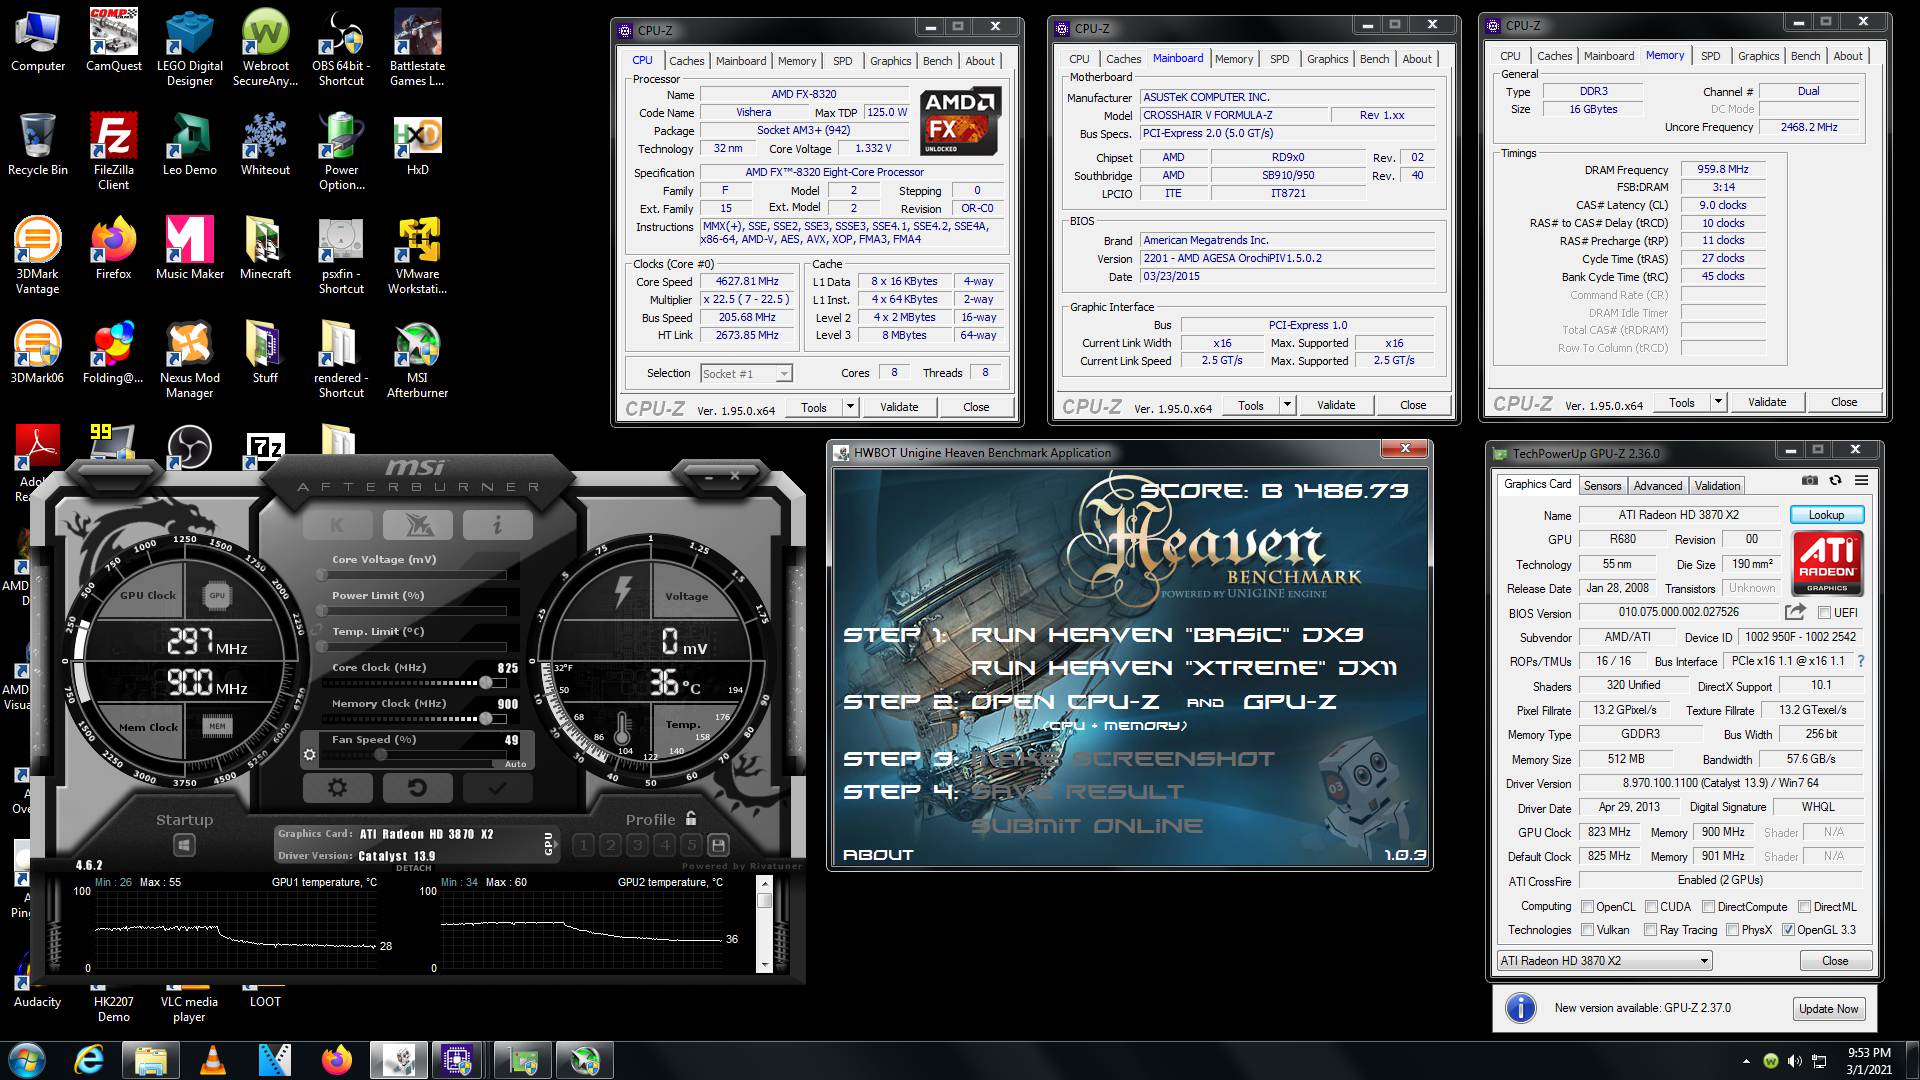Screen dimensions: 1920x1080
Task: Click the volume speaker icon in system tray
Action: [x=1795, y=1060]
